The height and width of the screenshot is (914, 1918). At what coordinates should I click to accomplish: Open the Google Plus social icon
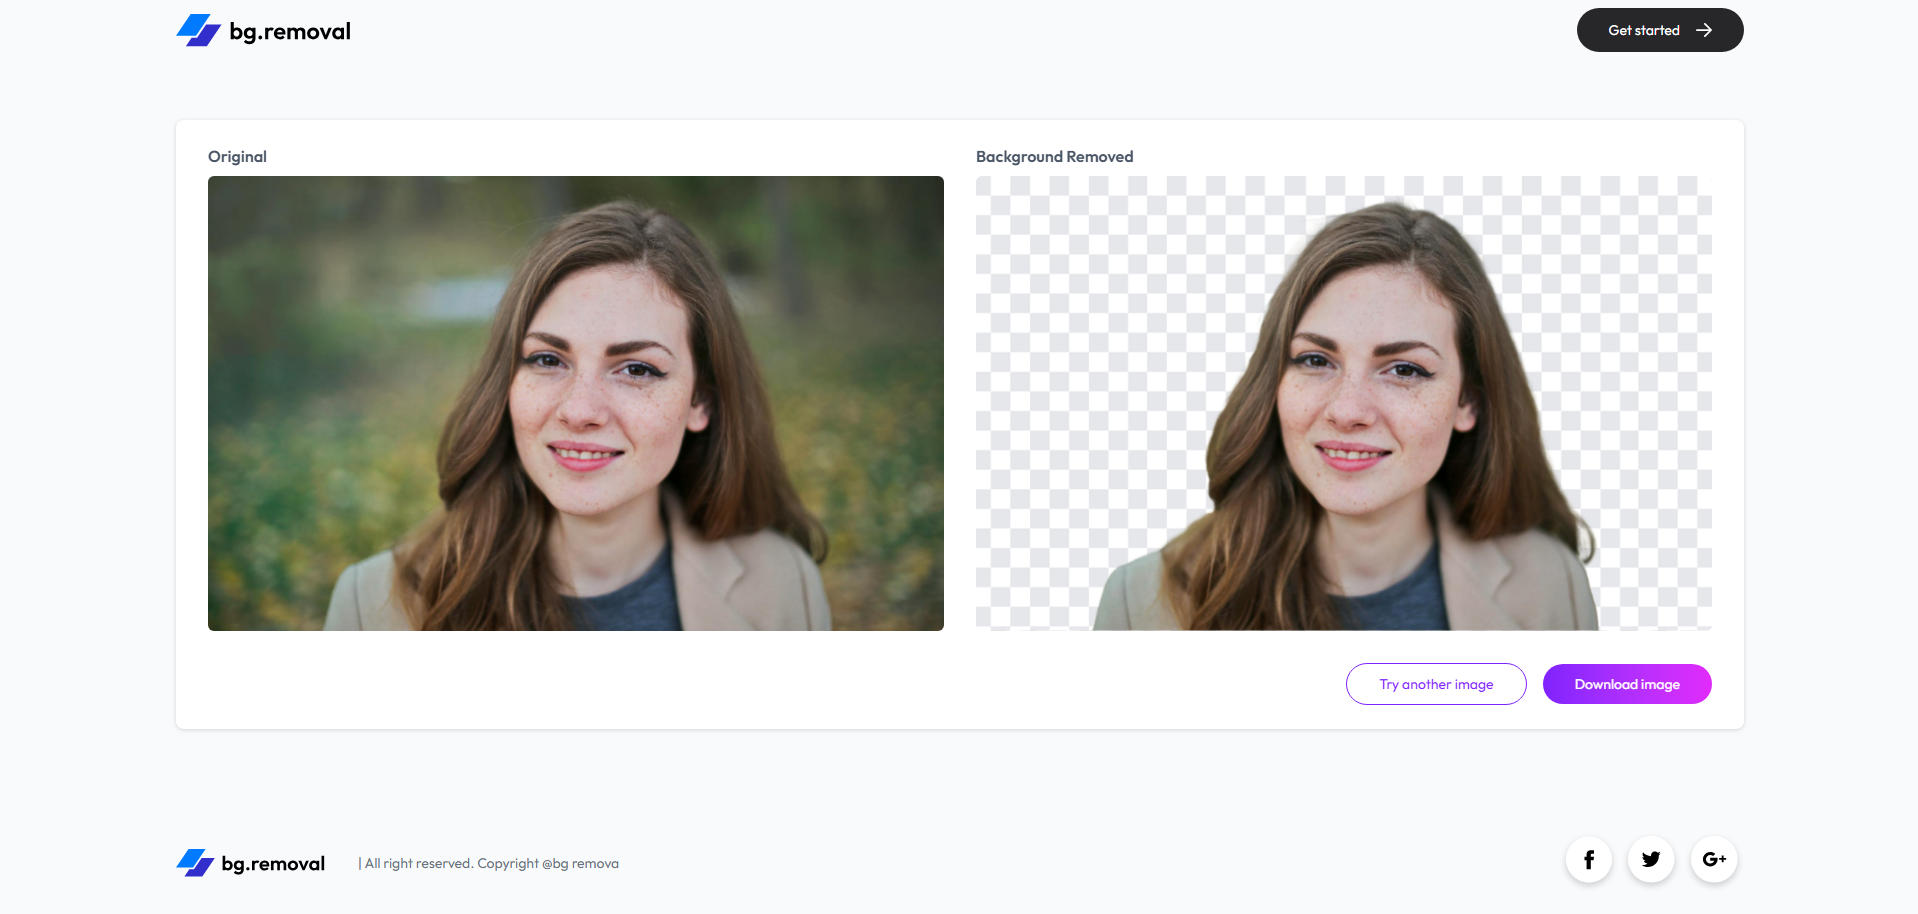coord(1713,860)
